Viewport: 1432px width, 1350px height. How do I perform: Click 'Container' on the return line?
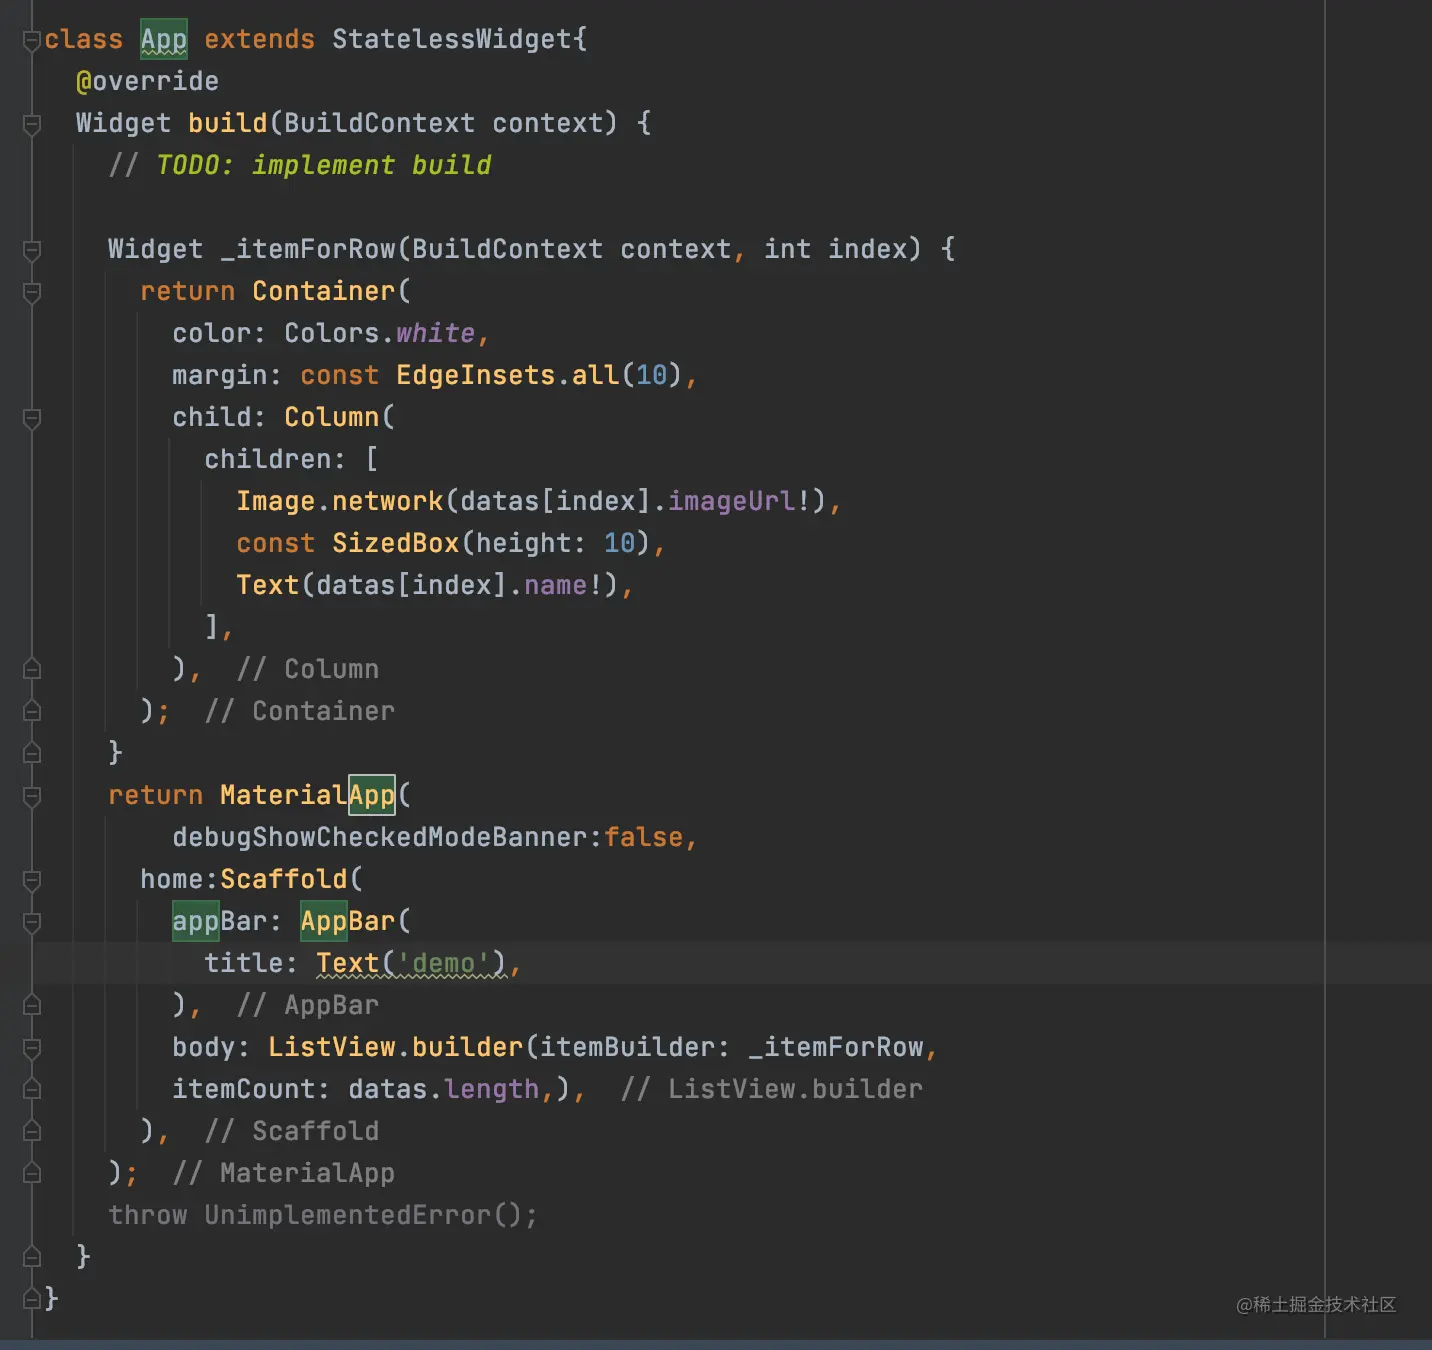(x=324, y=292)
